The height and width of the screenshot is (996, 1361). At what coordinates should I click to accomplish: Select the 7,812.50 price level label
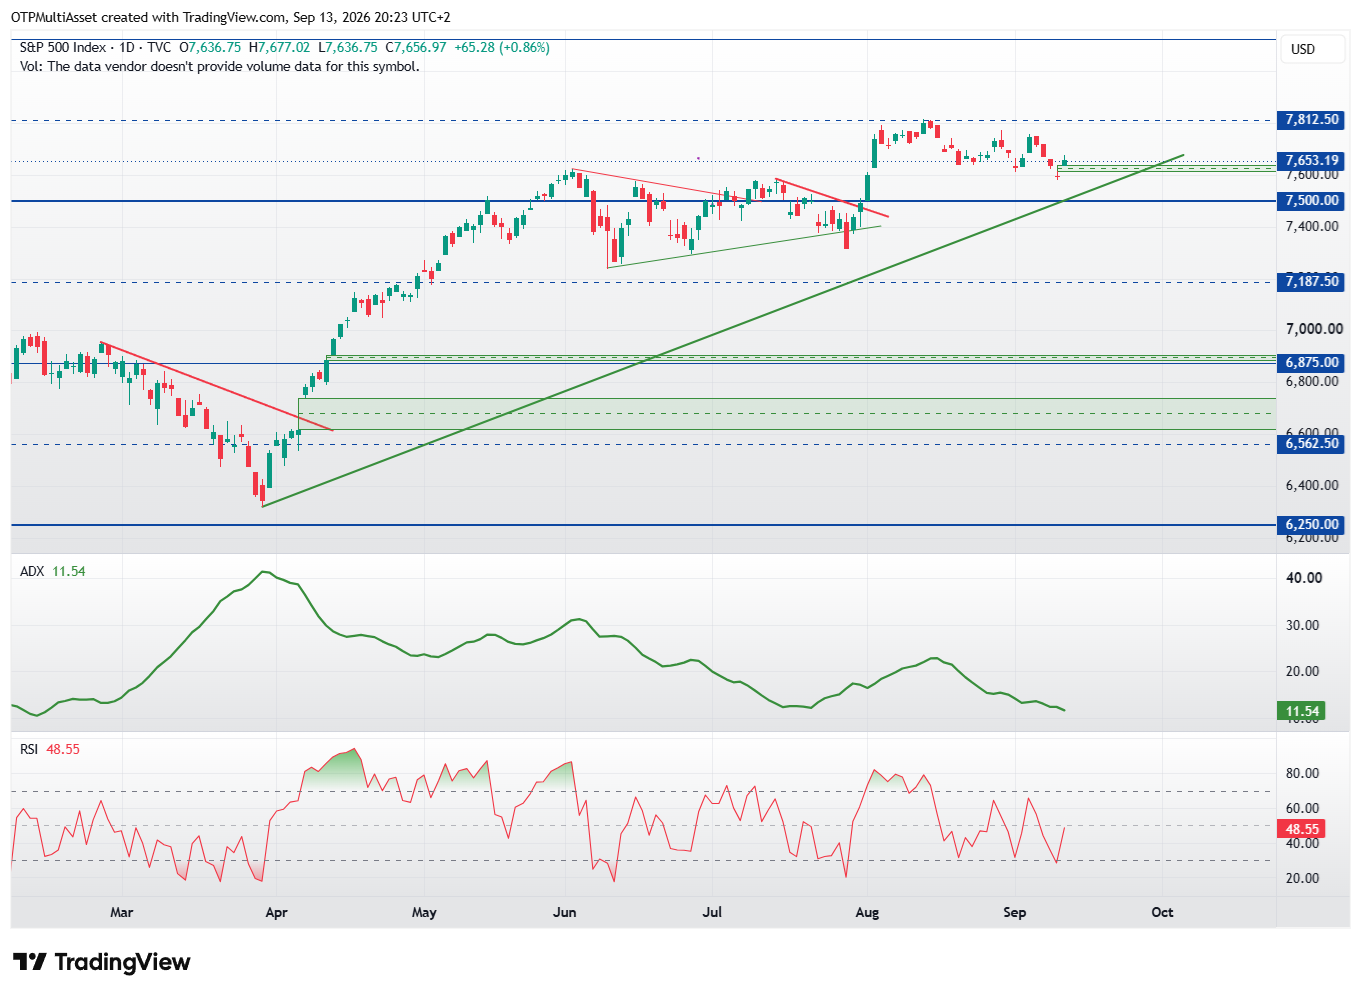(x=1311, y=120)
